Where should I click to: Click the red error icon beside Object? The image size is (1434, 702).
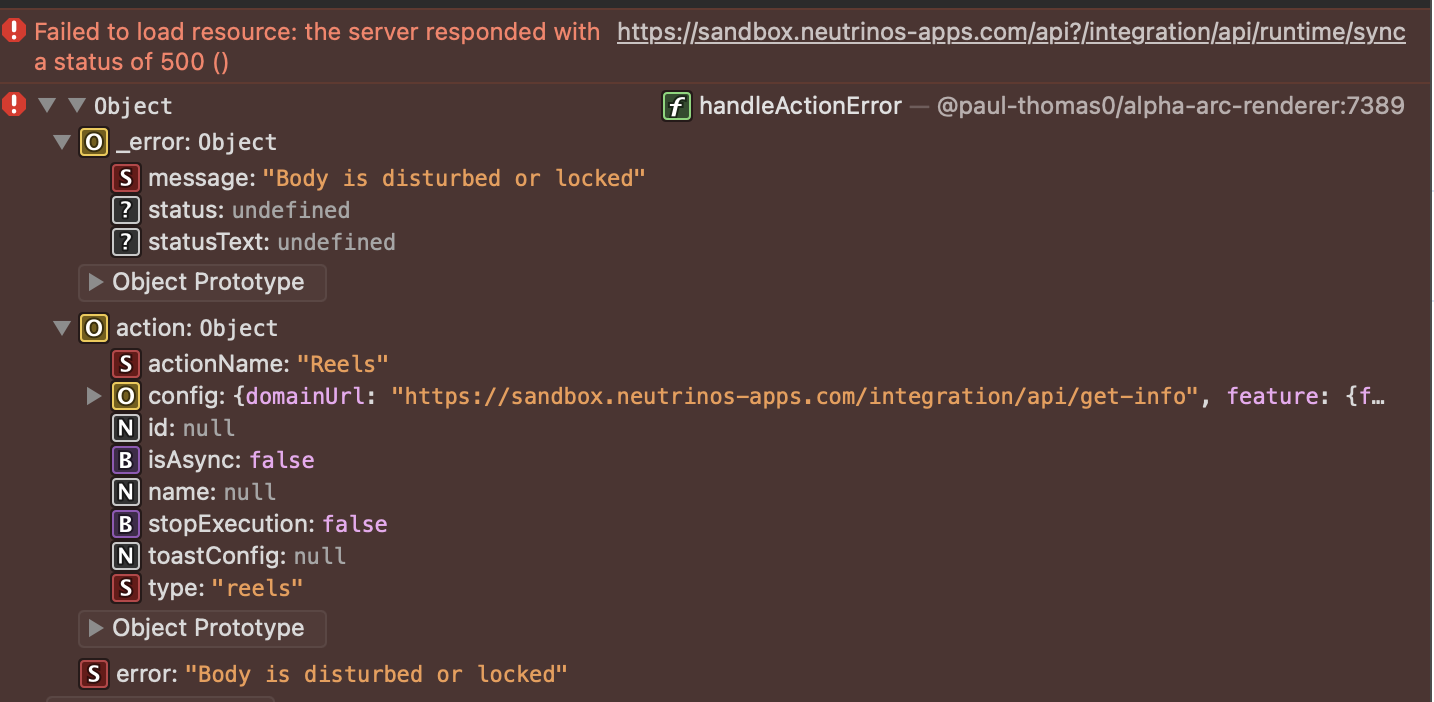click(14, 104)
